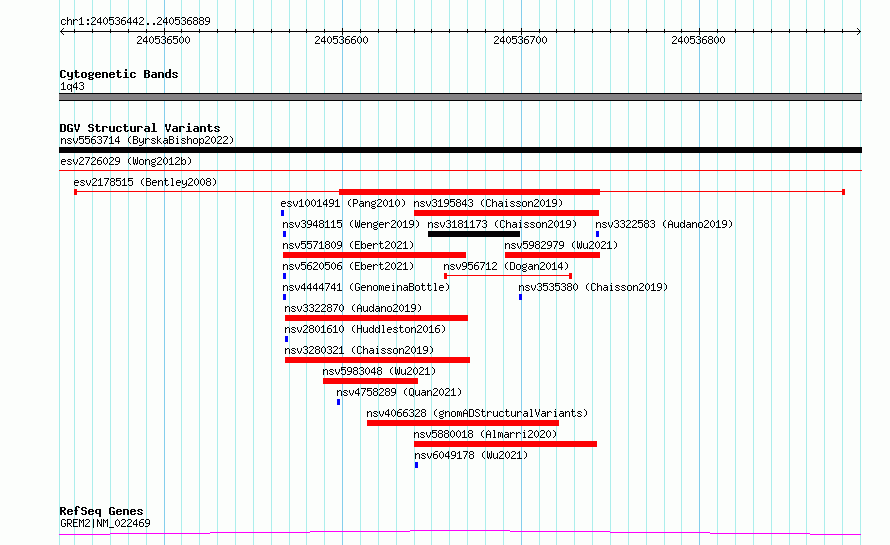Select the blue esv1001491 insertion marker
890x545 pixels.
(x=282, y=213)
